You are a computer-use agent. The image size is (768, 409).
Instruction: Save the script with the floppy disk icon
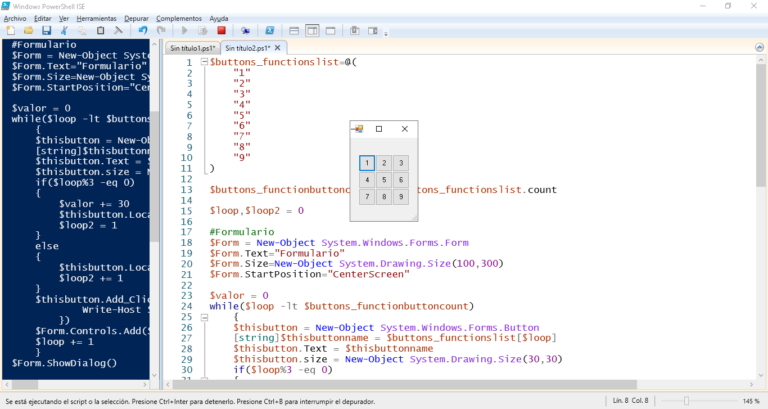coord(47,30)
